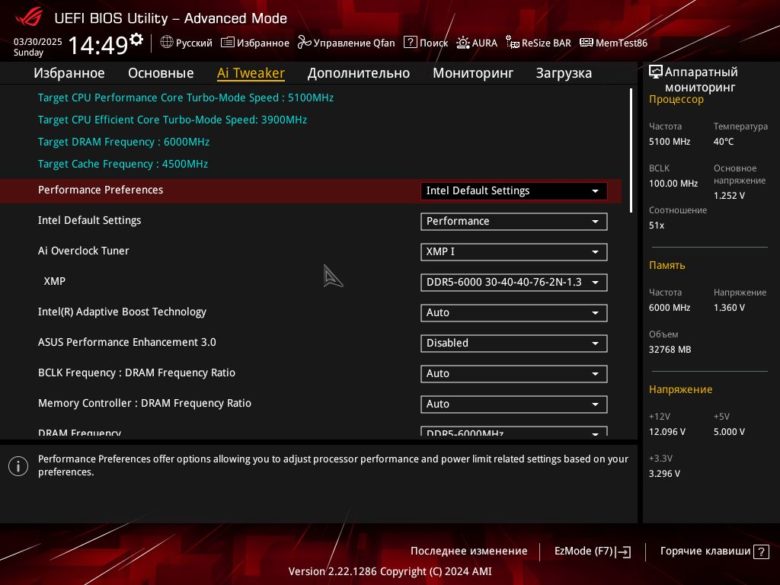
Task: Select the Ai Overclock Tuner label
Action: [83, 251]
